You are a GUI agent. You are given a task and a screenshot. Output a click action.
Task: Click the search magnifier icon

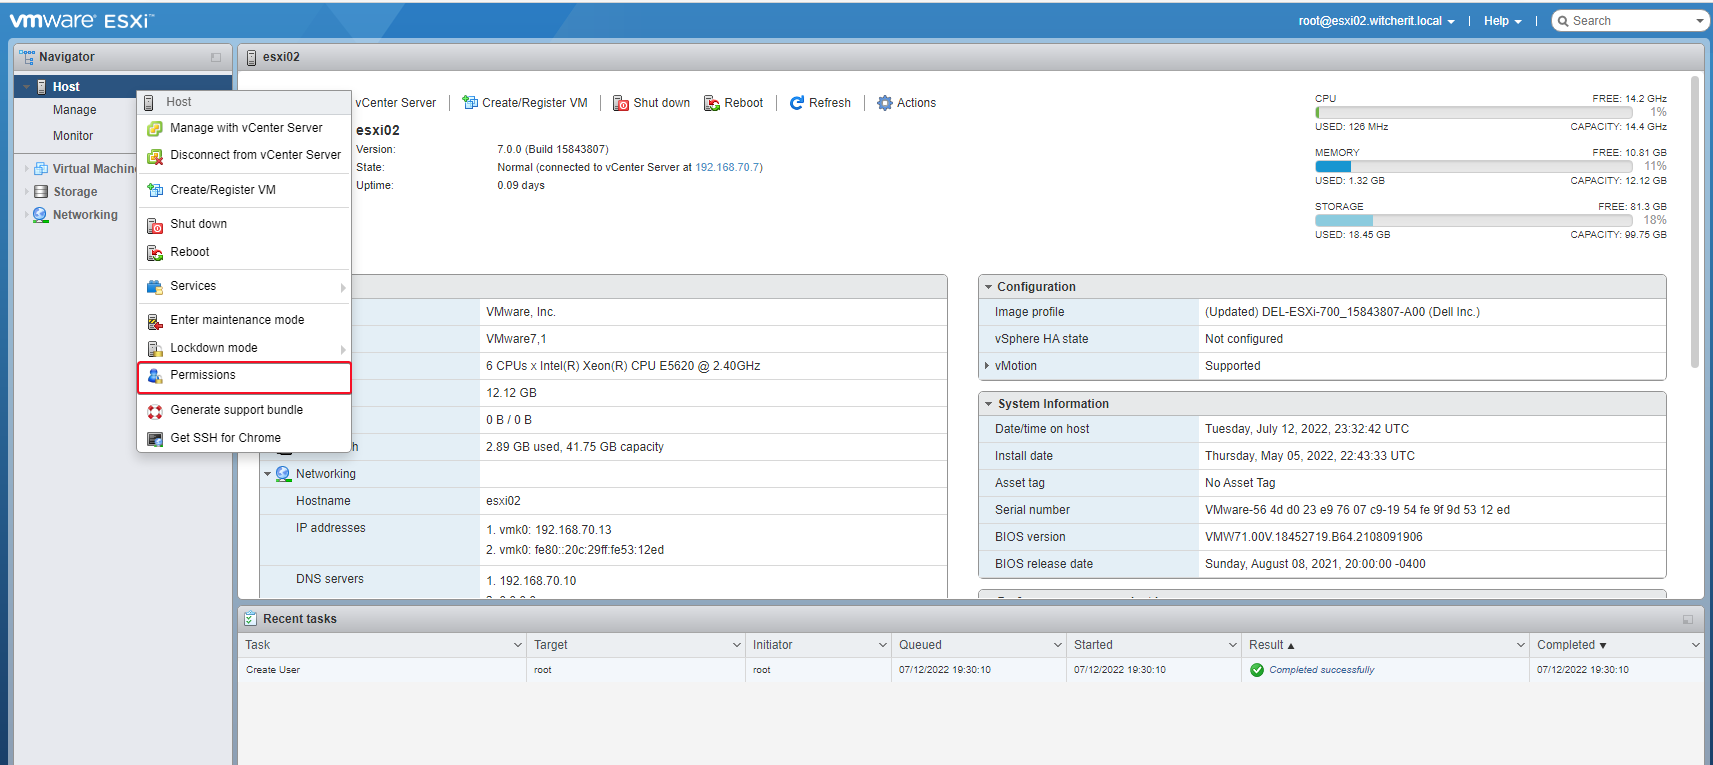point(1563,21)
